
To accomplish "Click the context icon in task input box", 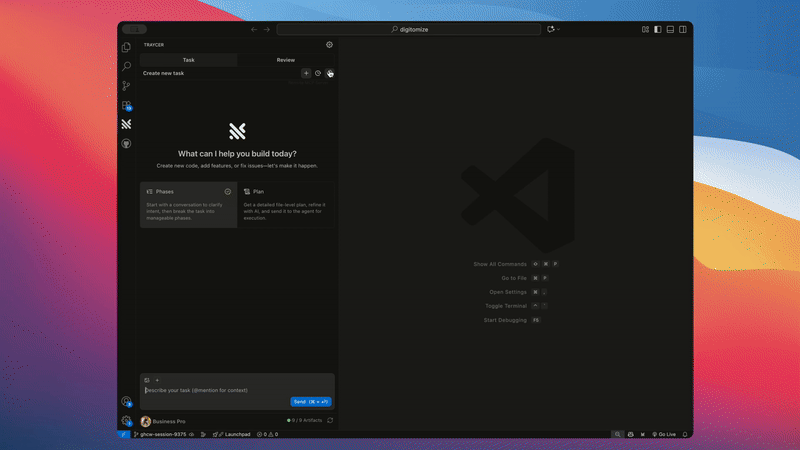I will point(147,380).
